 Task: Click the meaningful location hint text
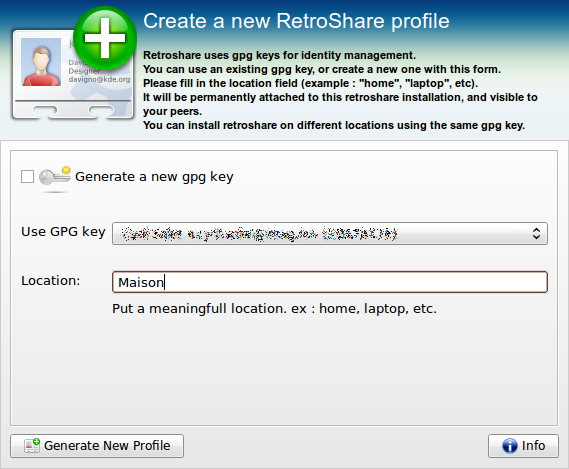click(274, 309)
